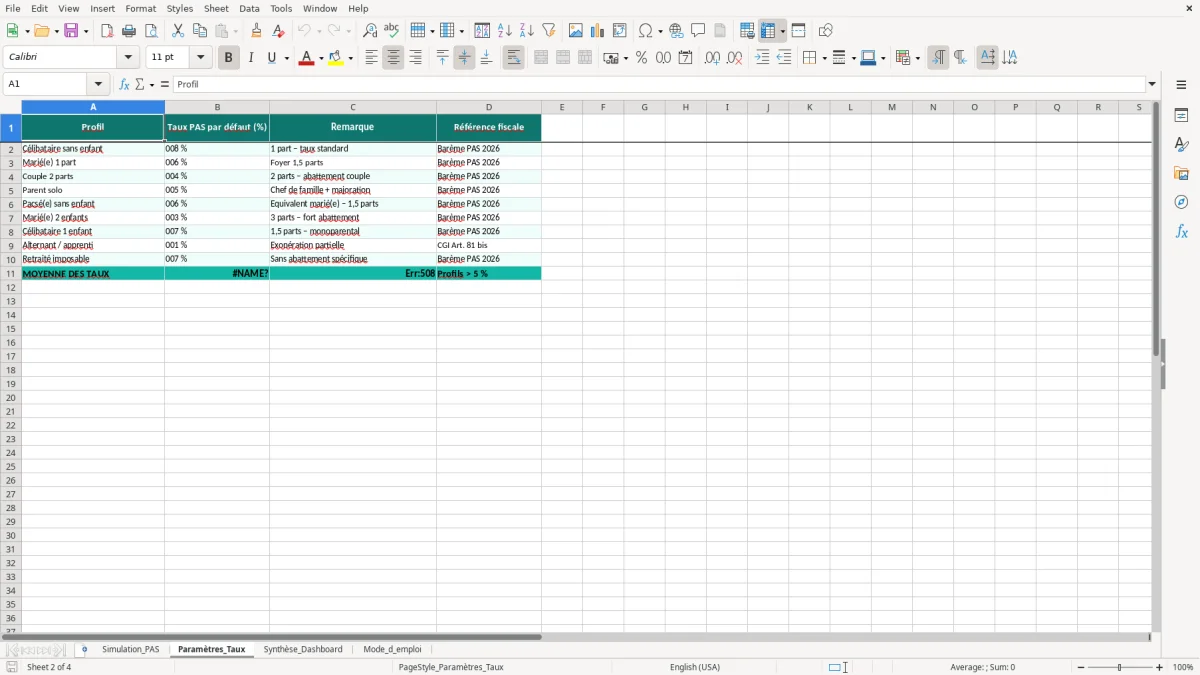
Task: Click Merge and center cells icon
Action: coord(541,58)
